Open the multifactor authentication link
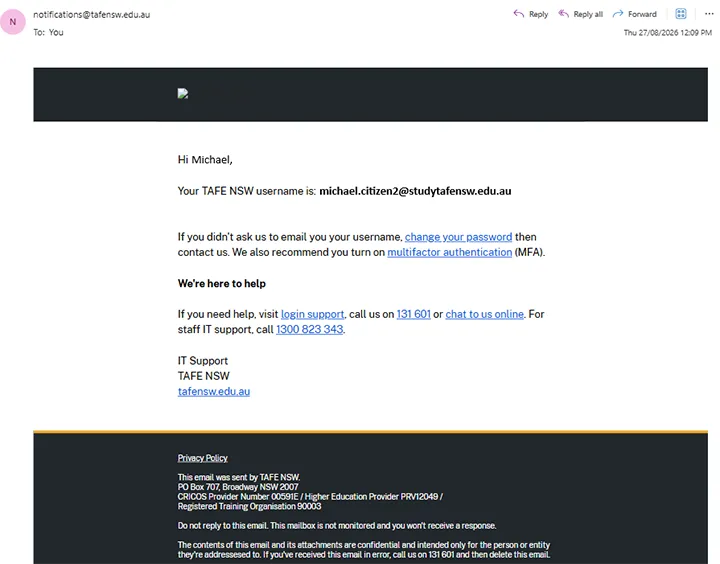720x564 pixels. (450, 252)
